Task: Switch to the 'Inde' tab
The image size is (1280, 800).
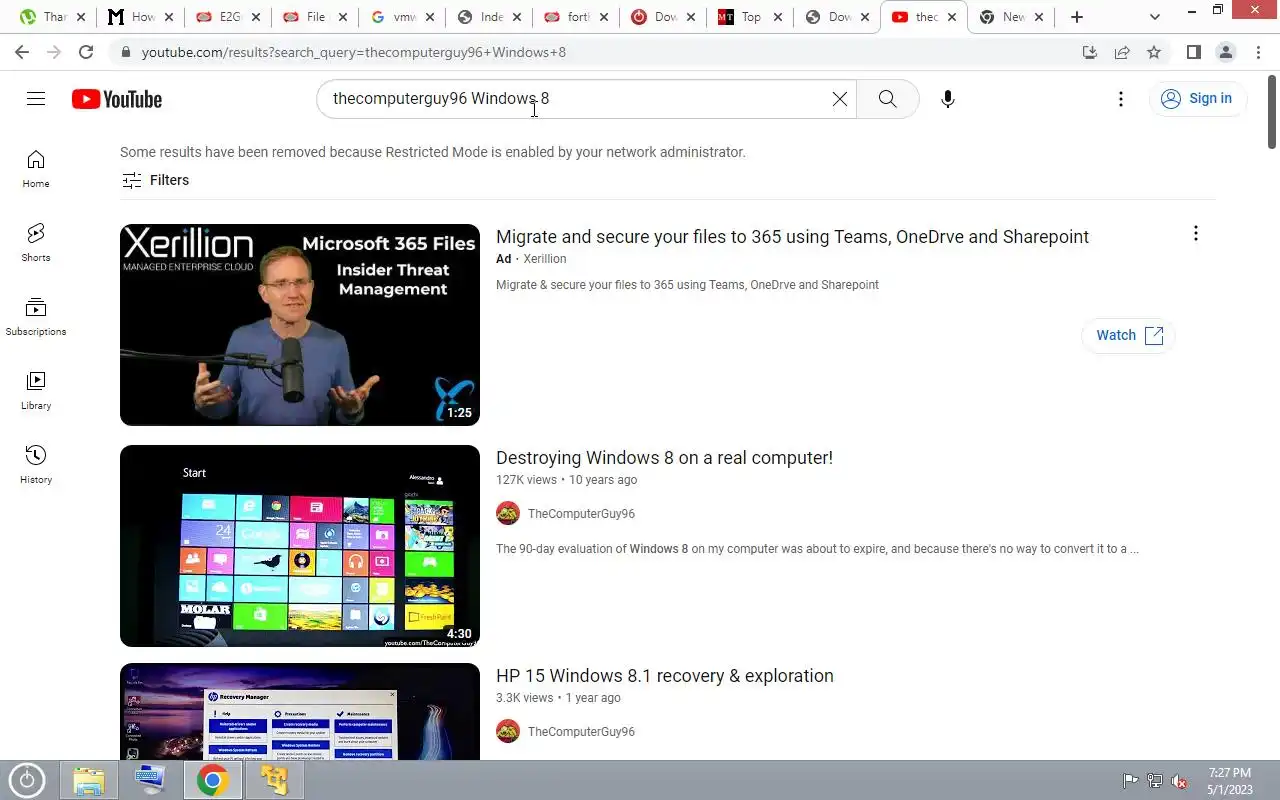Action: 488,17
